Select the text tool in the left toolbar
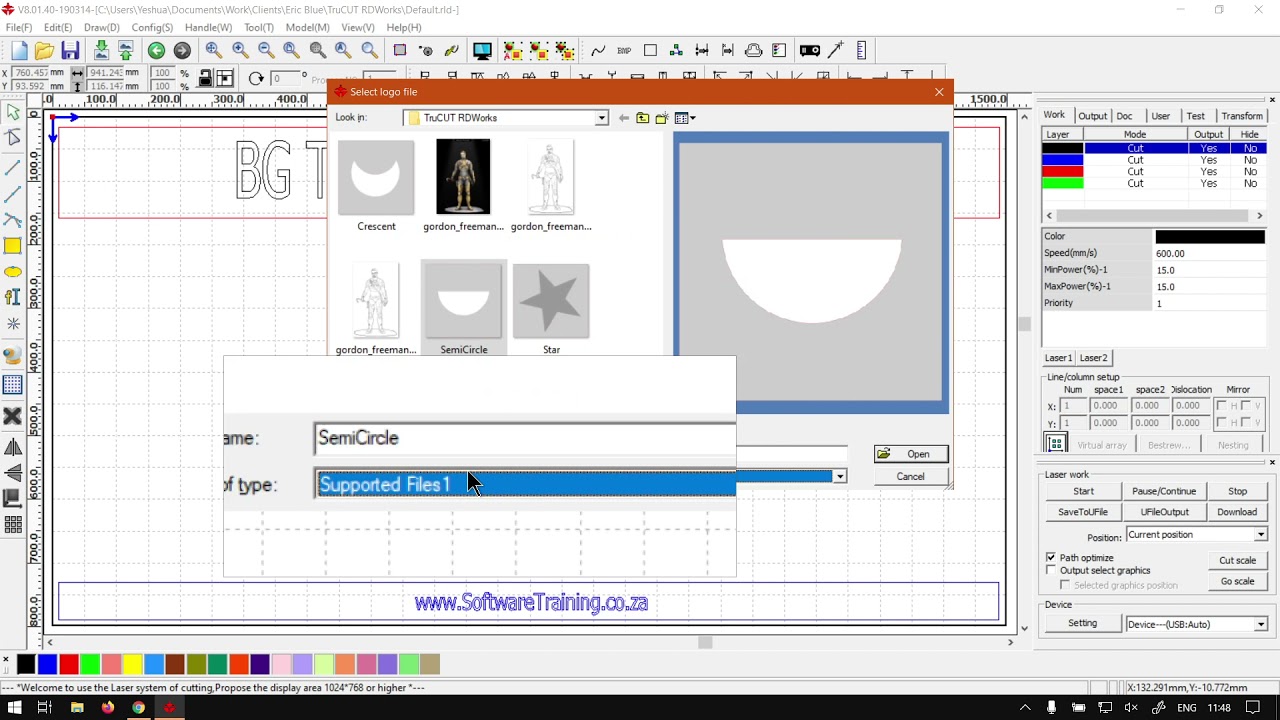Screen dimensions: 1280x720 (12, 297)
